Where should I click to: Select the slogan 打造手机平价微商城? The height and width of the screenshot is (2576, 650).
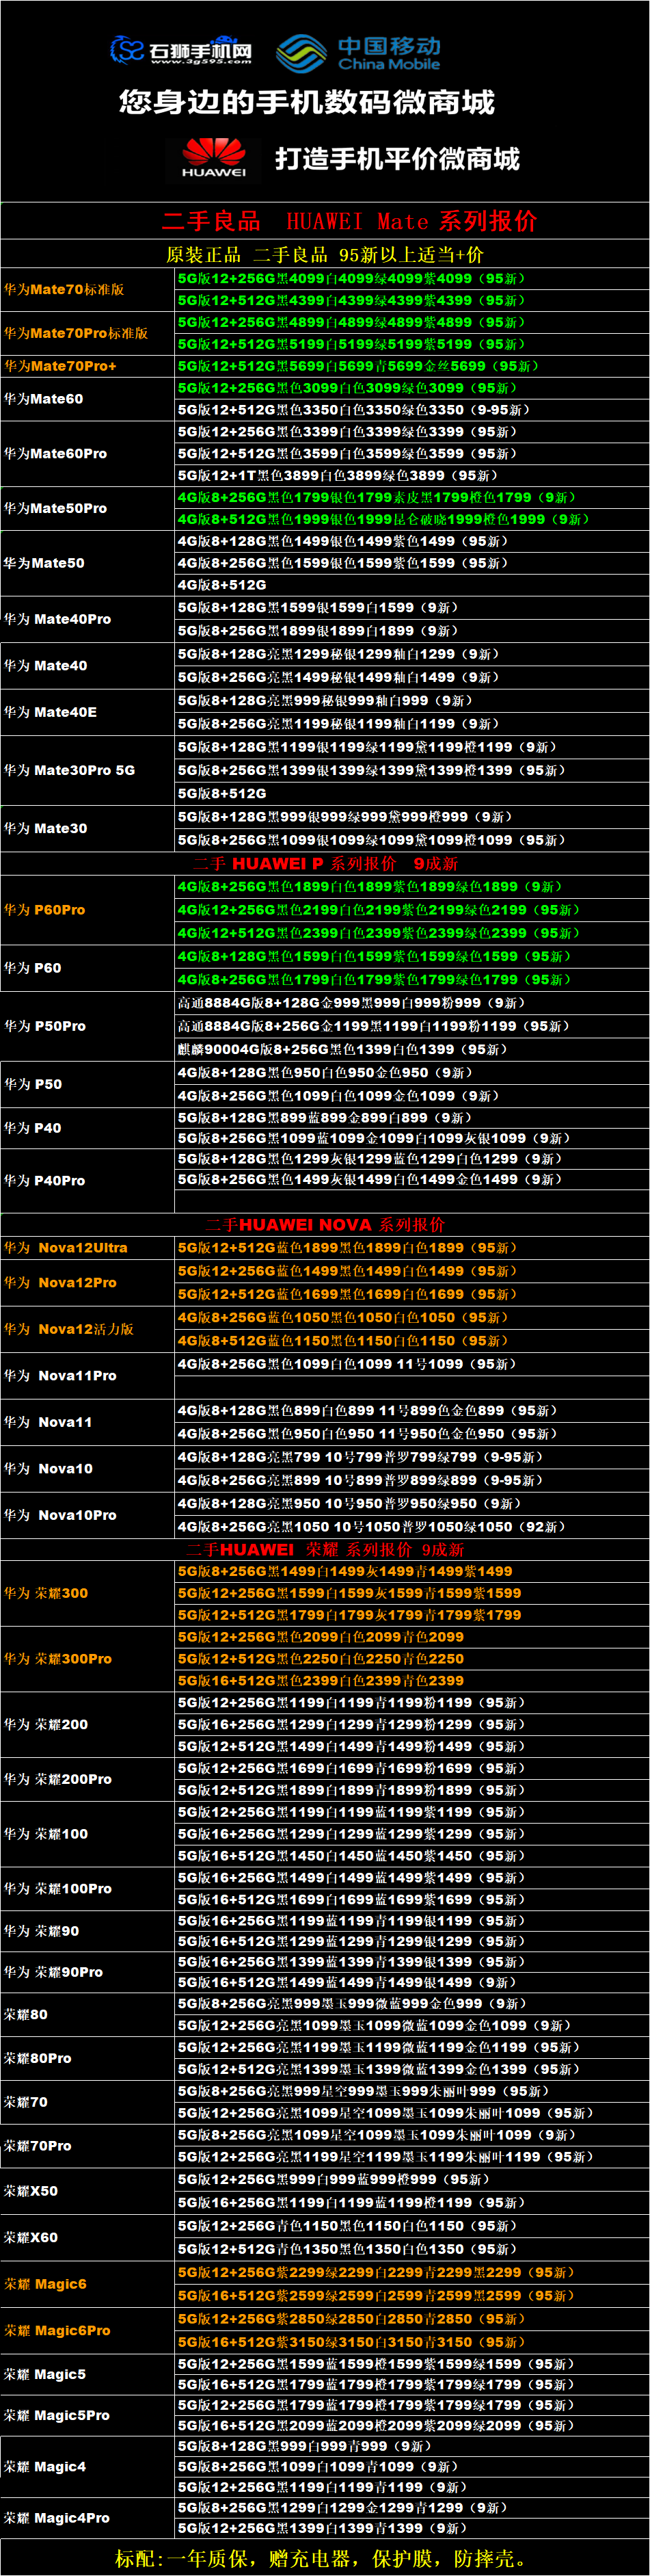coord(398,159)
